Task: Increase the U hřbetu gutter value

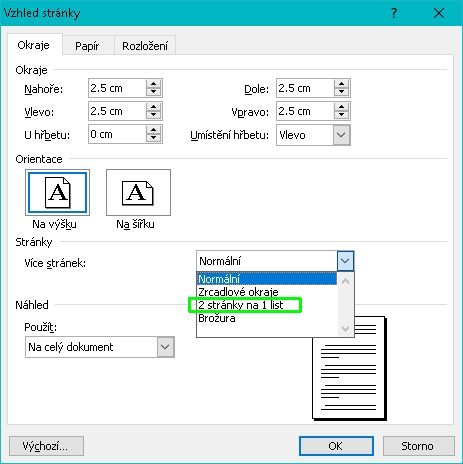Action: click(153, 130)
